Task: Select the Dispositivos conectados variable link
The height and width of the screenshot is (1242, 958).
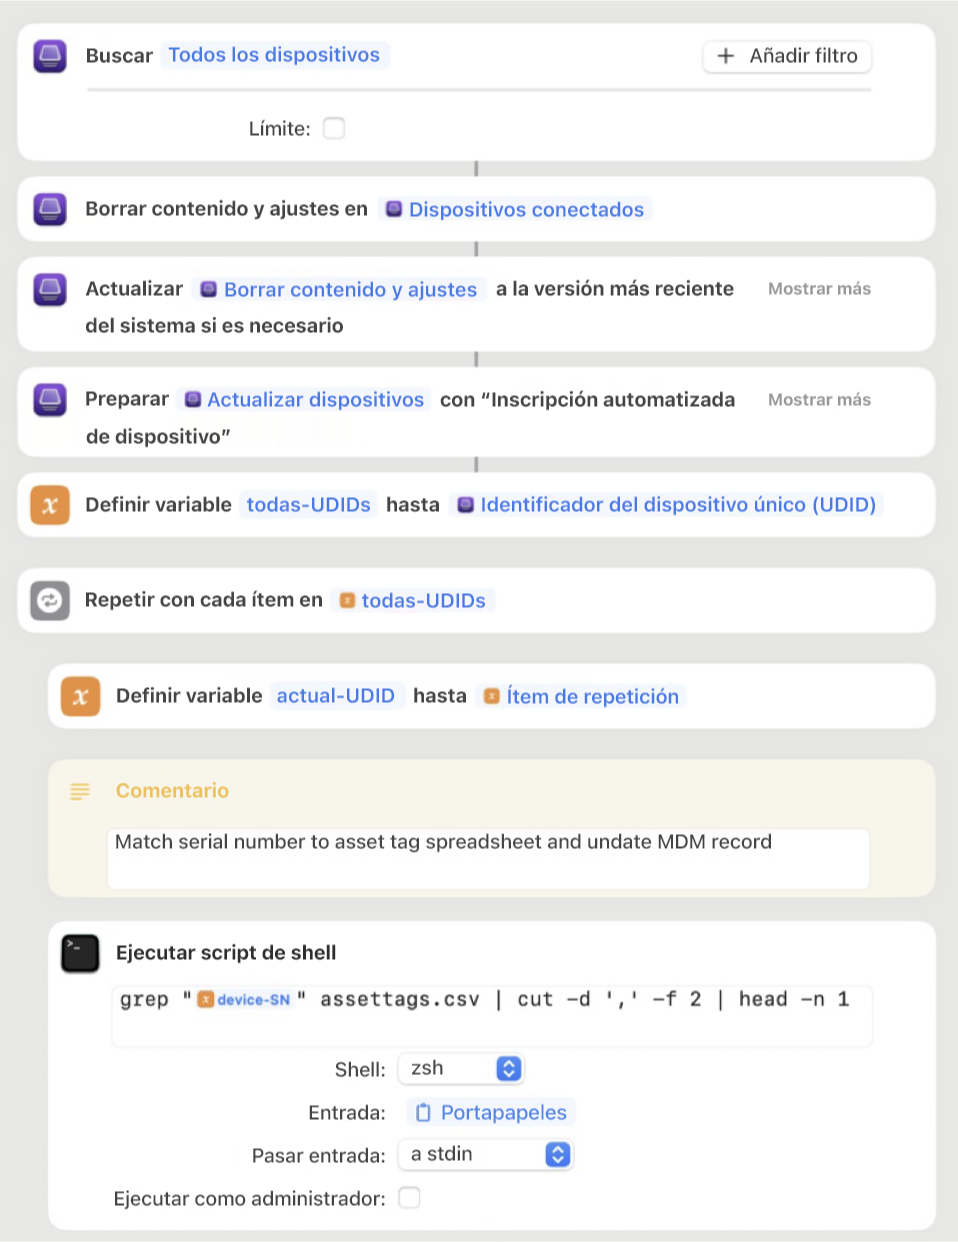Action: pos(525,209)
